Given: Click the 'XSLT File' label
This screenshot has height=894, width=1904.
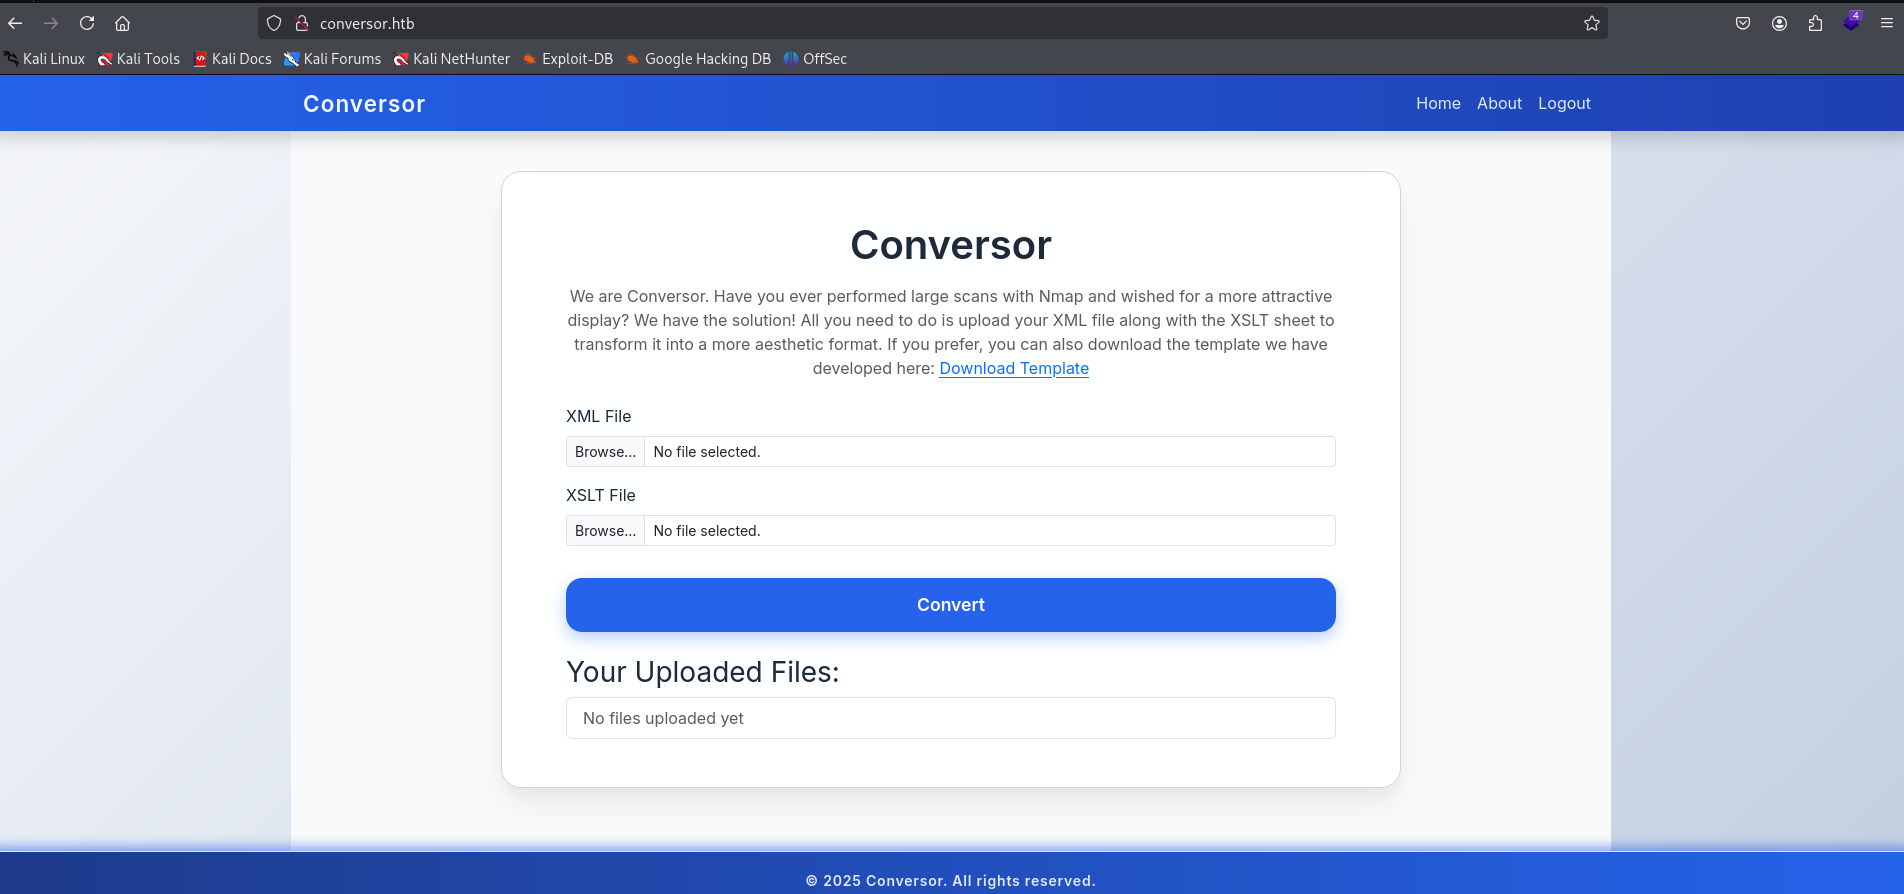Looking at the screenshot, I should point(601,495).
